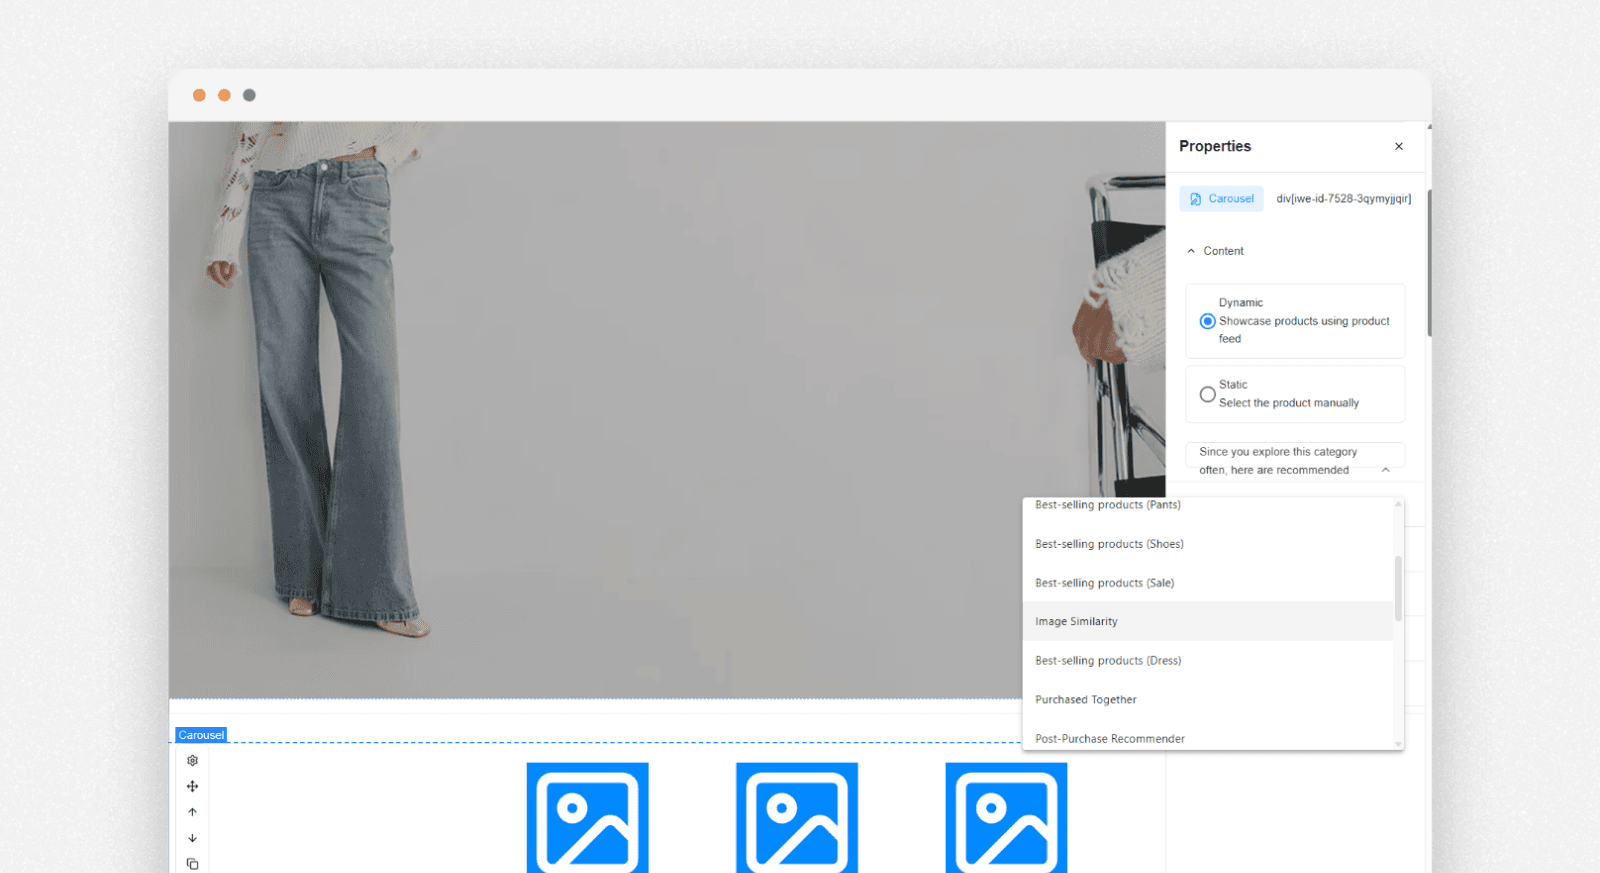The height and width of the screenshot is (873, 1600).
Task: Close the Properties panel
Action: pyautogui.click(x=1399, y=146)
